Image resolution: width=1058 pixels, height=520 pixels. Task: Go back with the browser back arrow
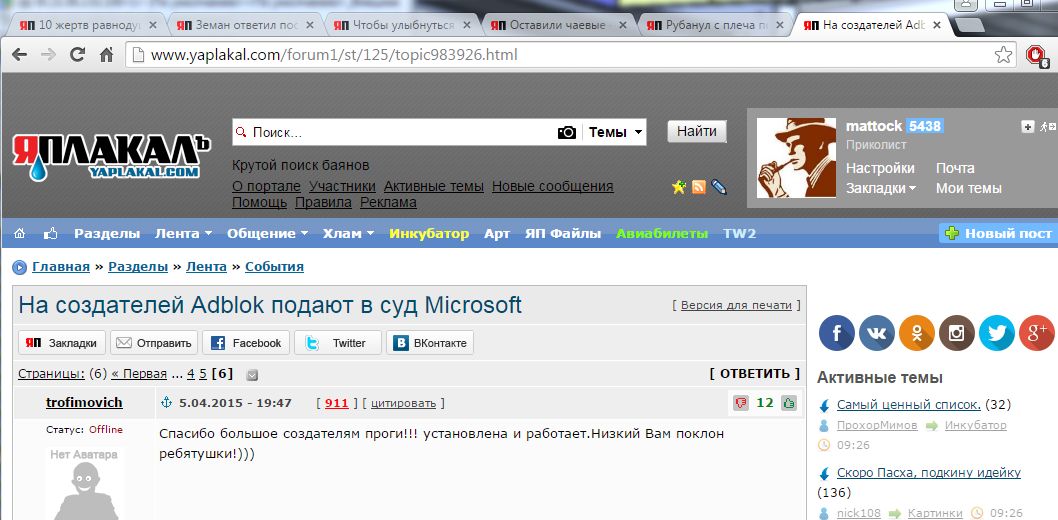pos(19,55)
